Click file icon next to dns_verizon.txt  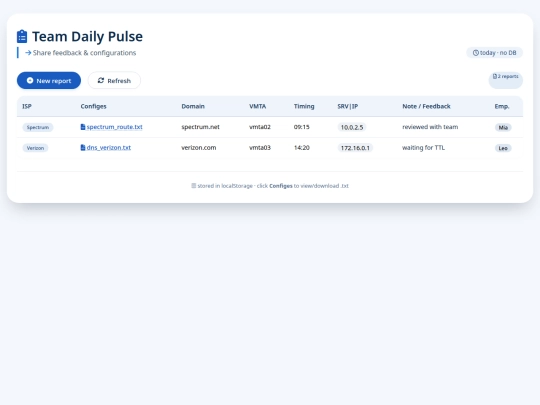pos(83,147)
